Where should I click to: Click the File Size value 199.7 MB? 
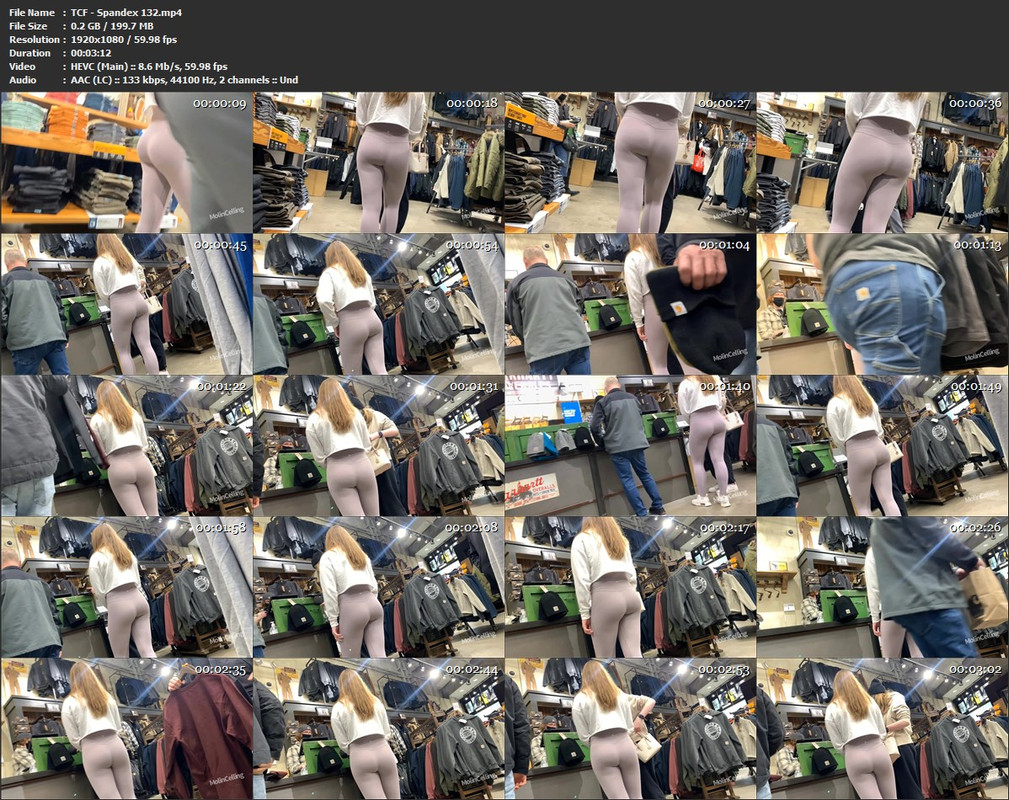112,26
